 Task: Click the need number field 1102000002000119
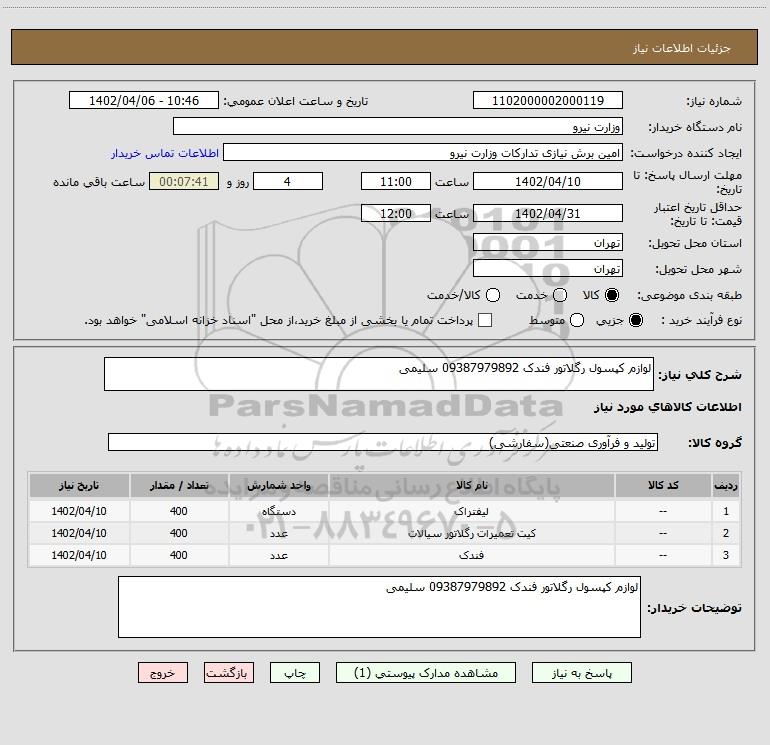pos(548,101)
